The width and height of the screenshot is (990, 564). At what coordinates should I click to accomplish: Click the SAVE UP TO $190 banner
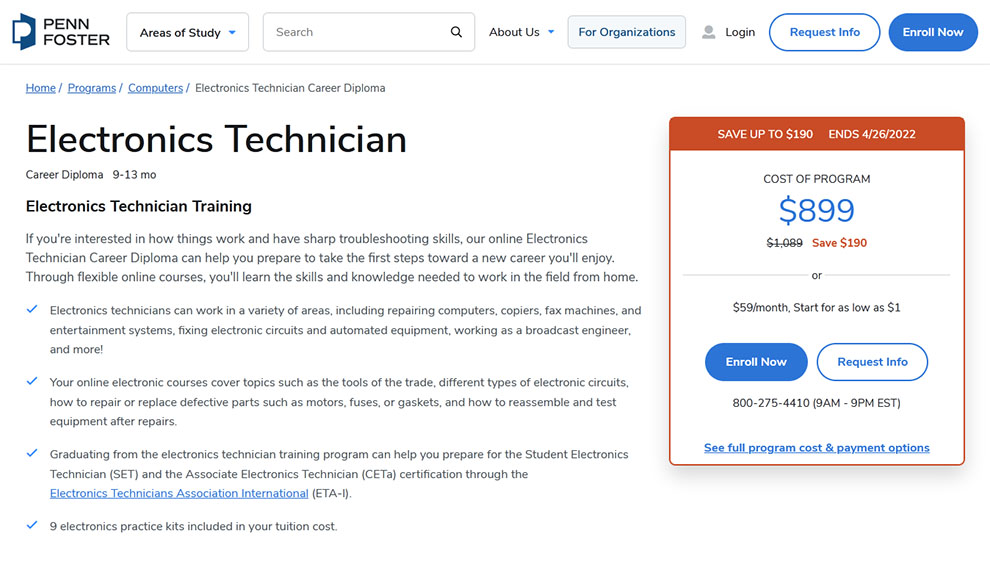[x=816, y=134]
